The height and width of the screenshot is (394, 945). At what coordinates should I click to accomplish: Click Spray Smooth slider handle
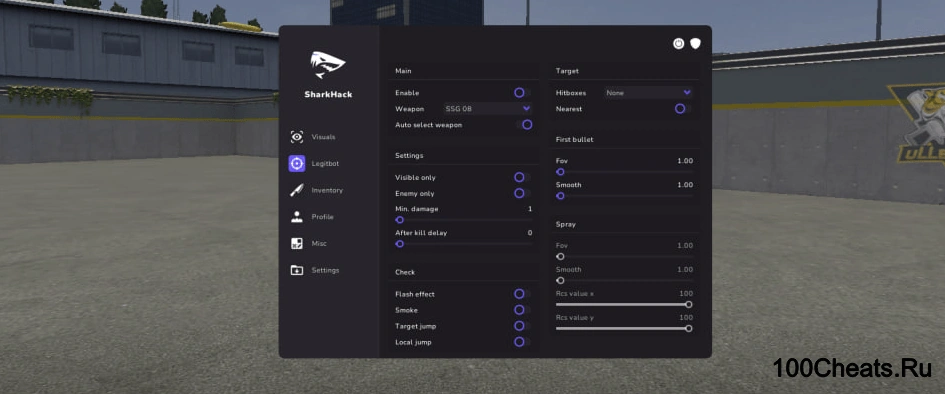tap(560, 280)
